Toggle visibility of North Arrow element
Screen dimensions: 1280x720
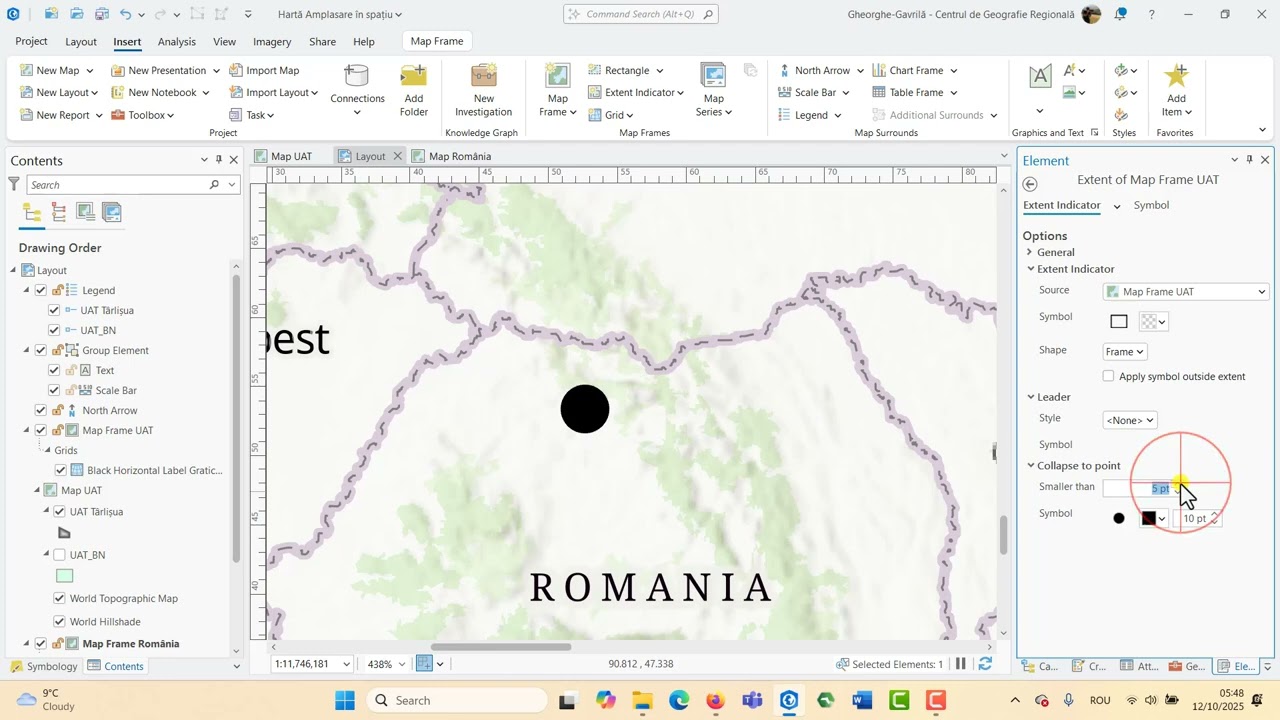pos(41,410)
